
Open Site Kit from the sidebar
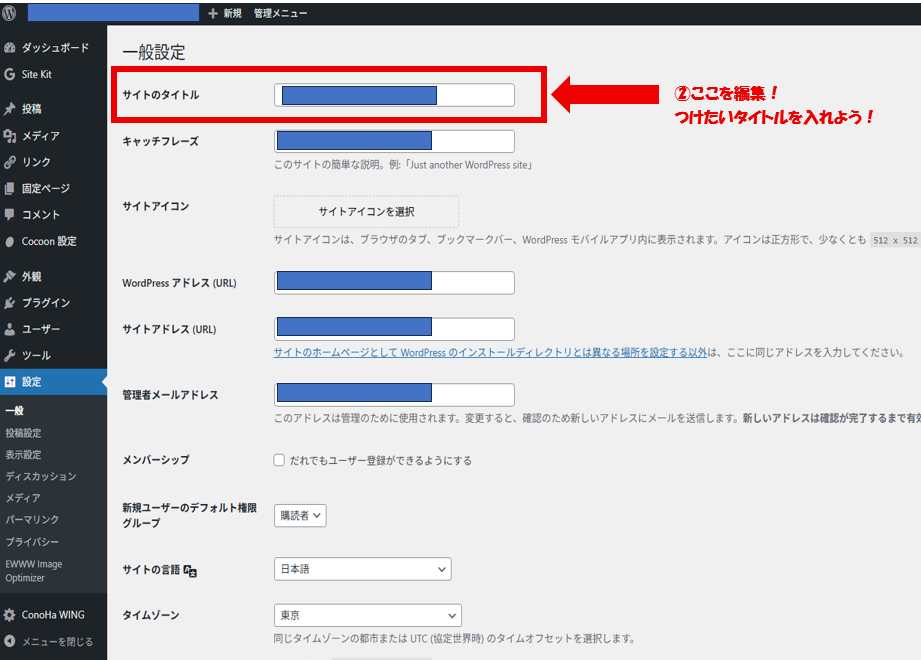coord(10,74)
